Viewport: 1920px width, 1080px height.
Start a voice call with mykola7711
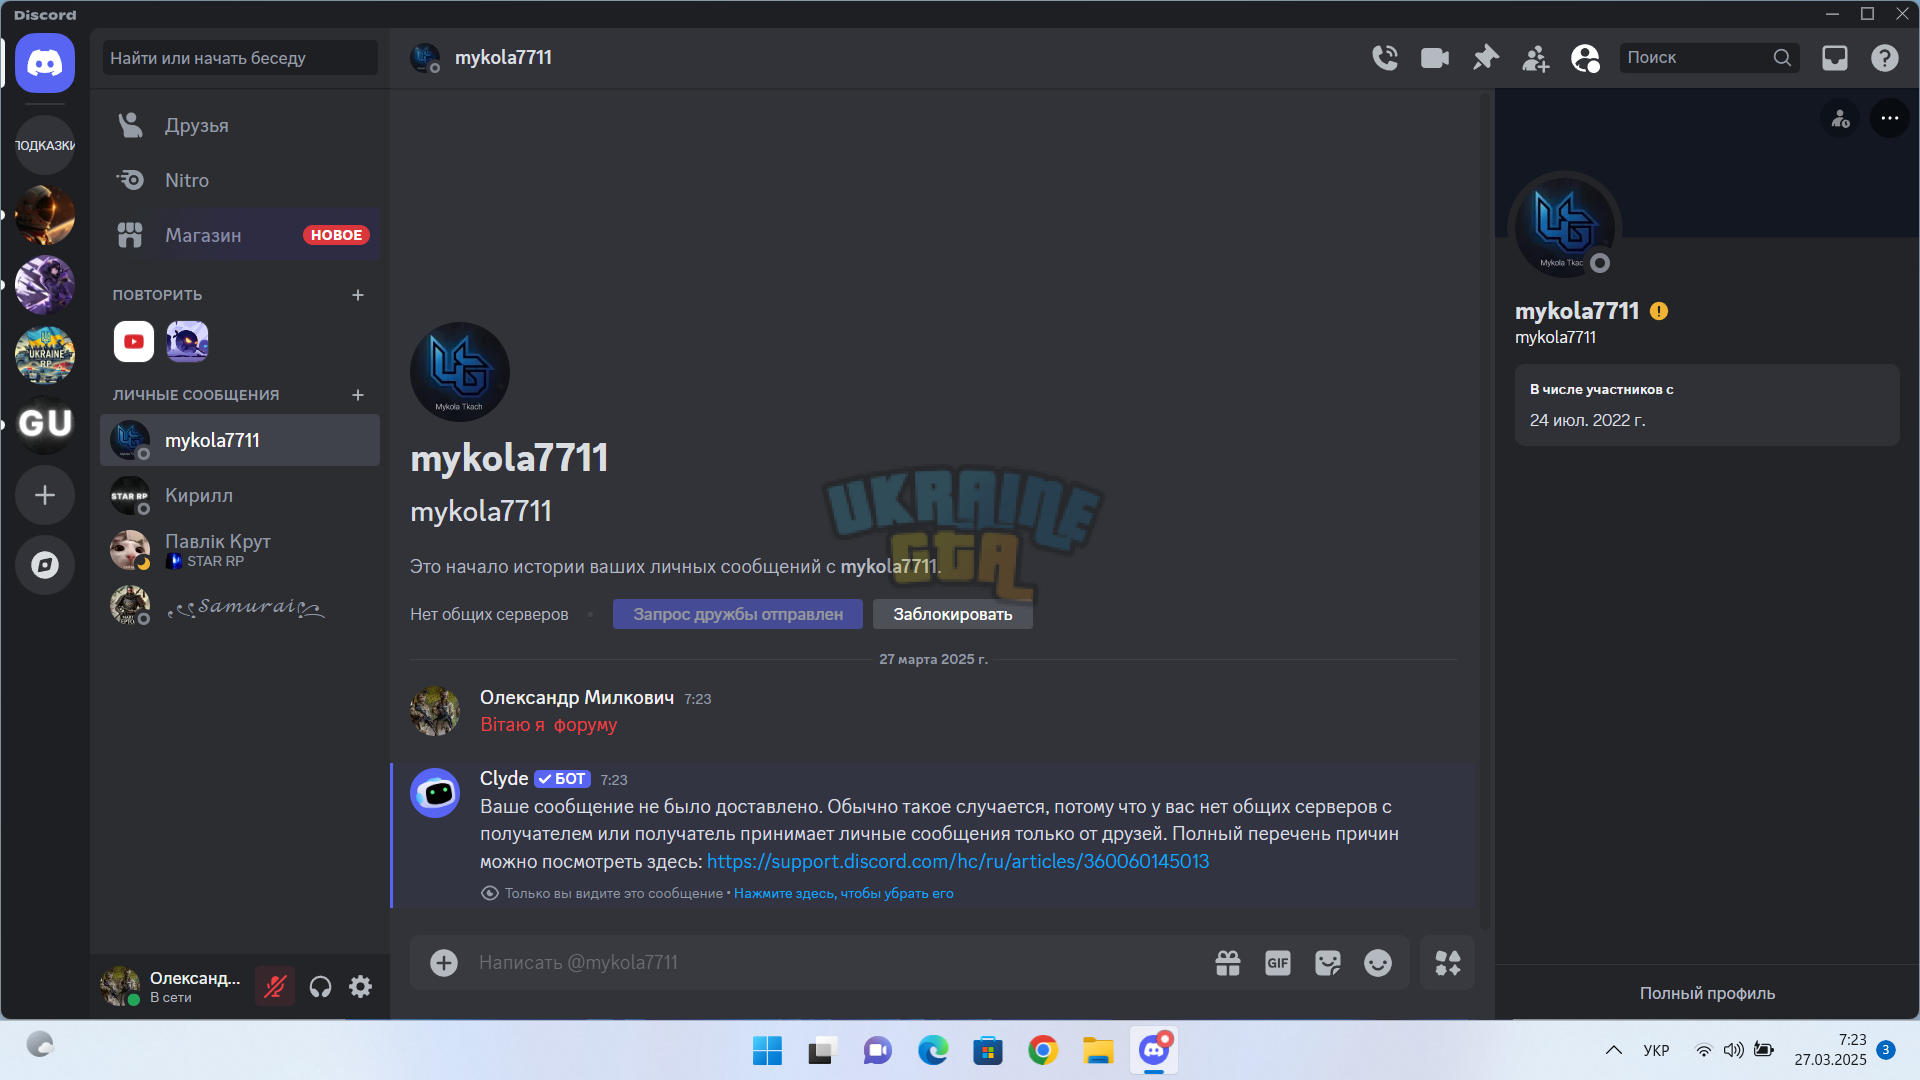tap(1385, 58)
